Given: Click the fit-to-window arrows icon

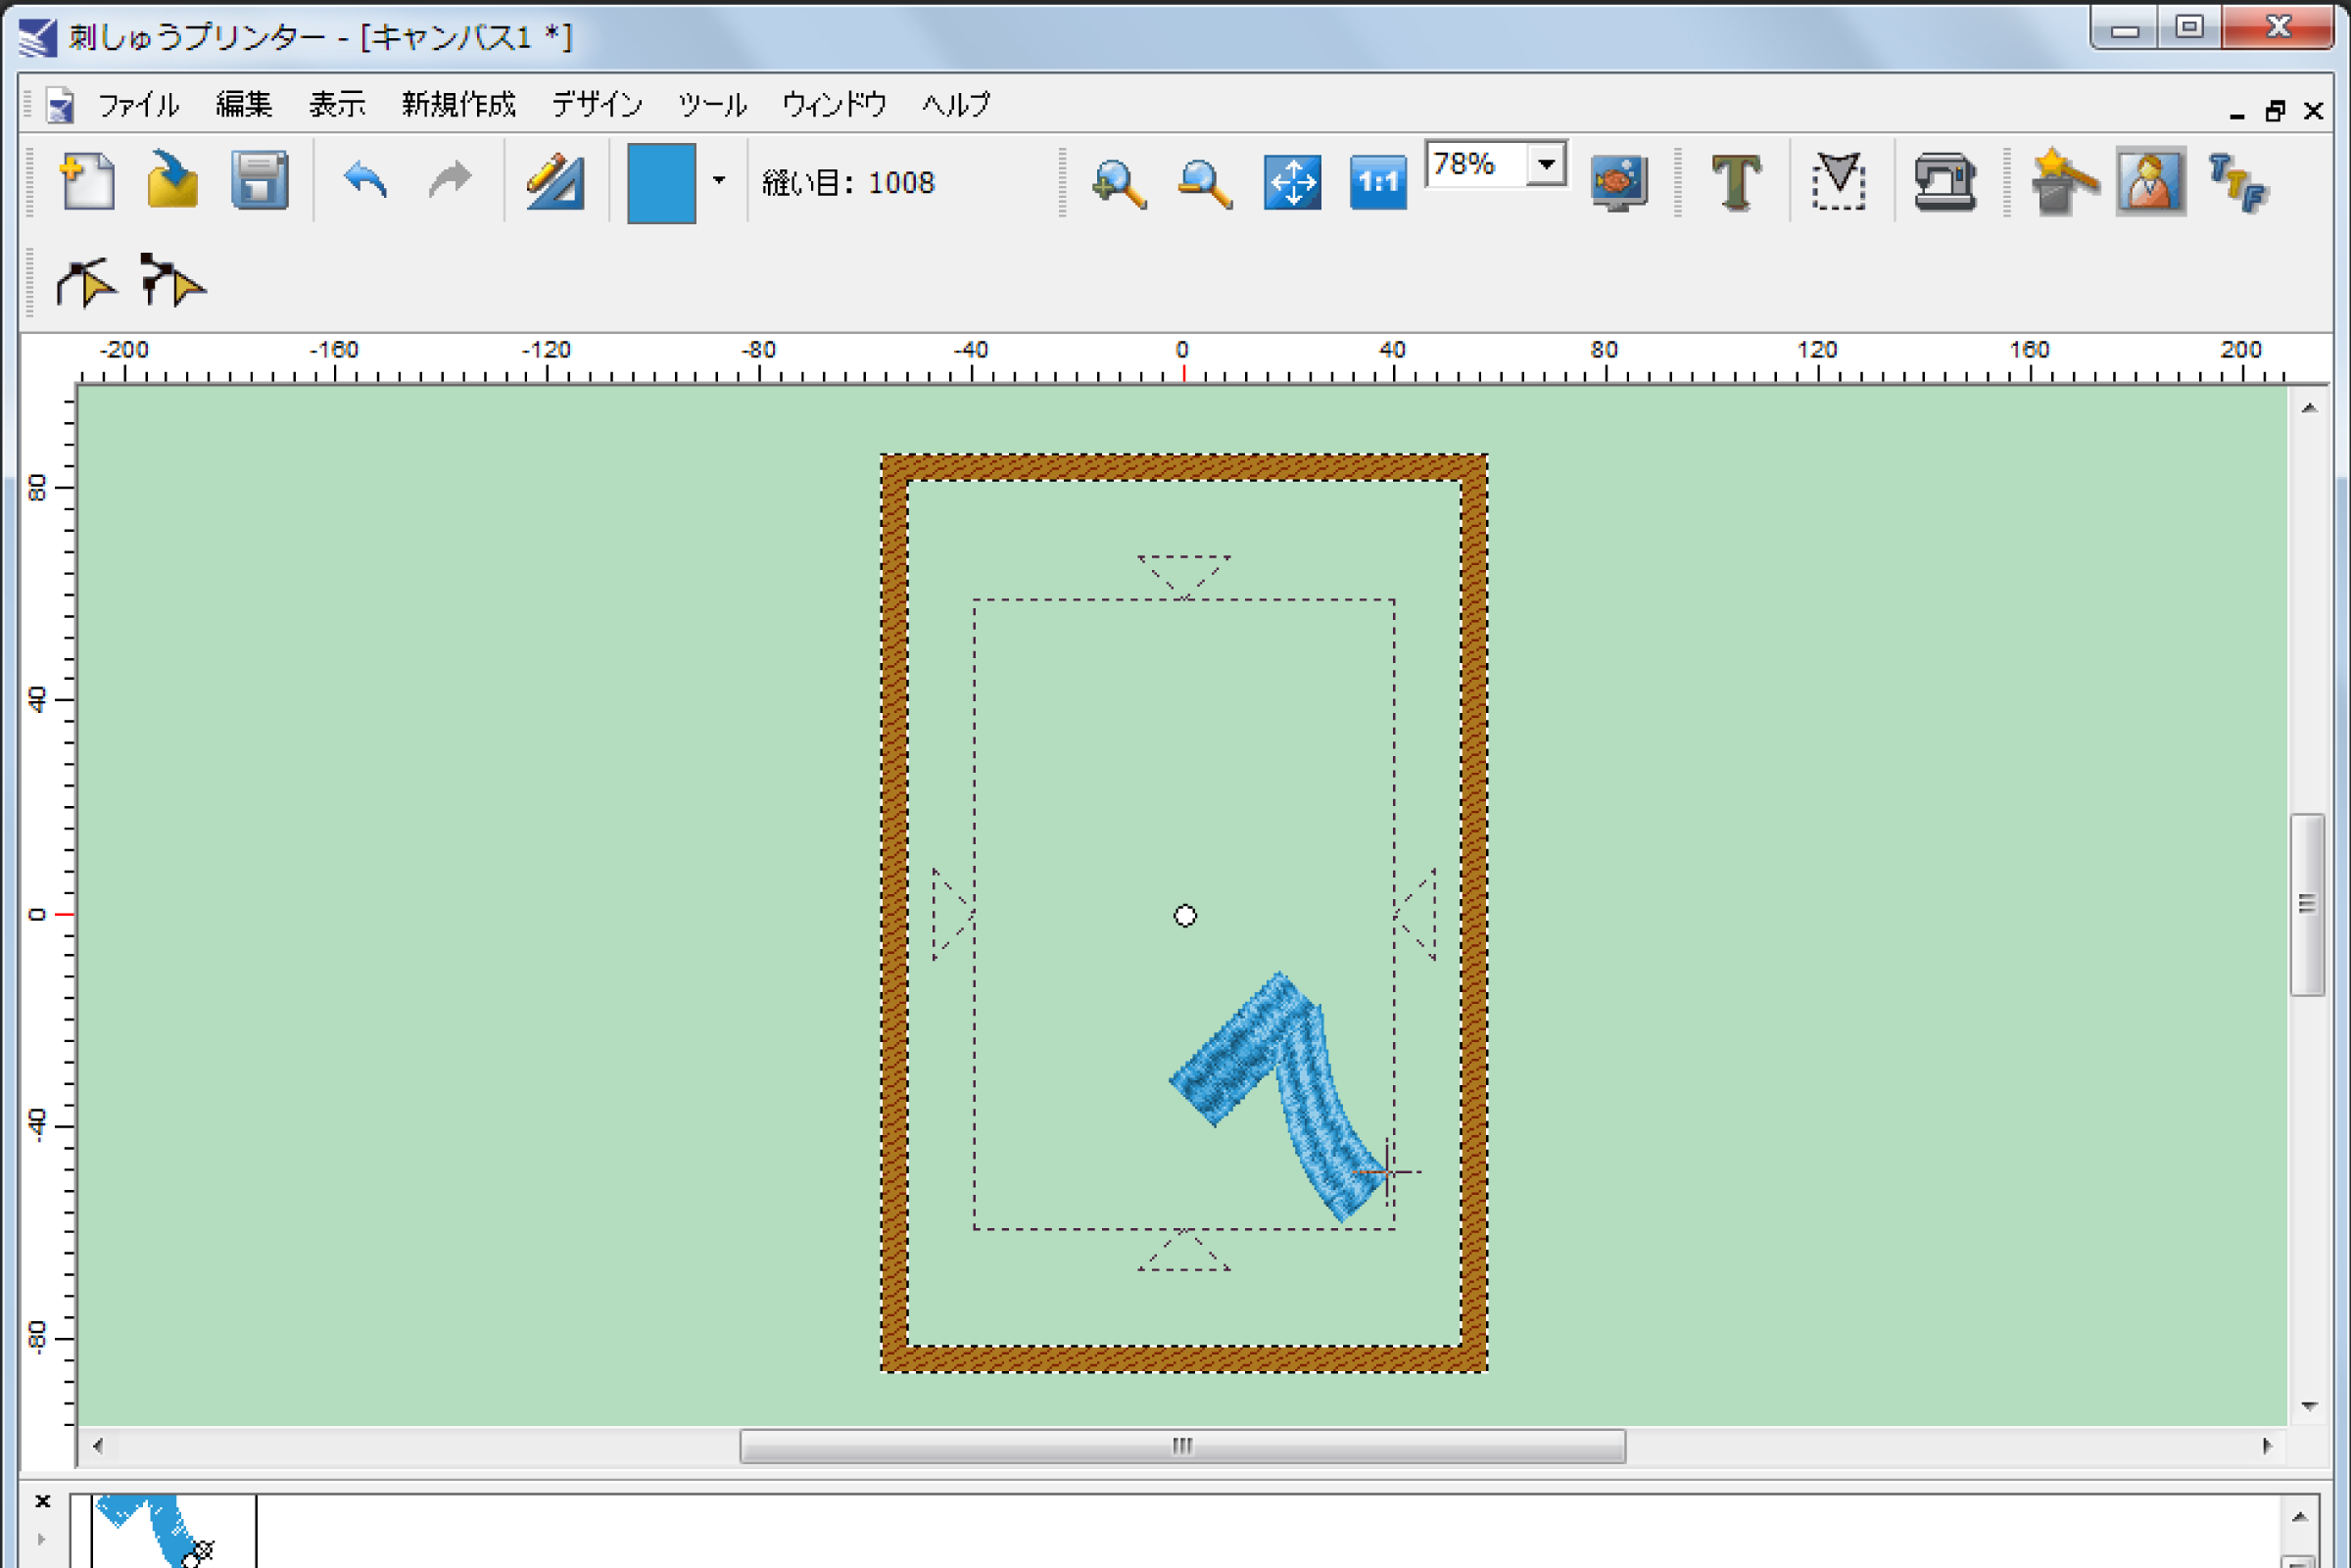Looking at the screenshot, I should tap(1291, 183).
